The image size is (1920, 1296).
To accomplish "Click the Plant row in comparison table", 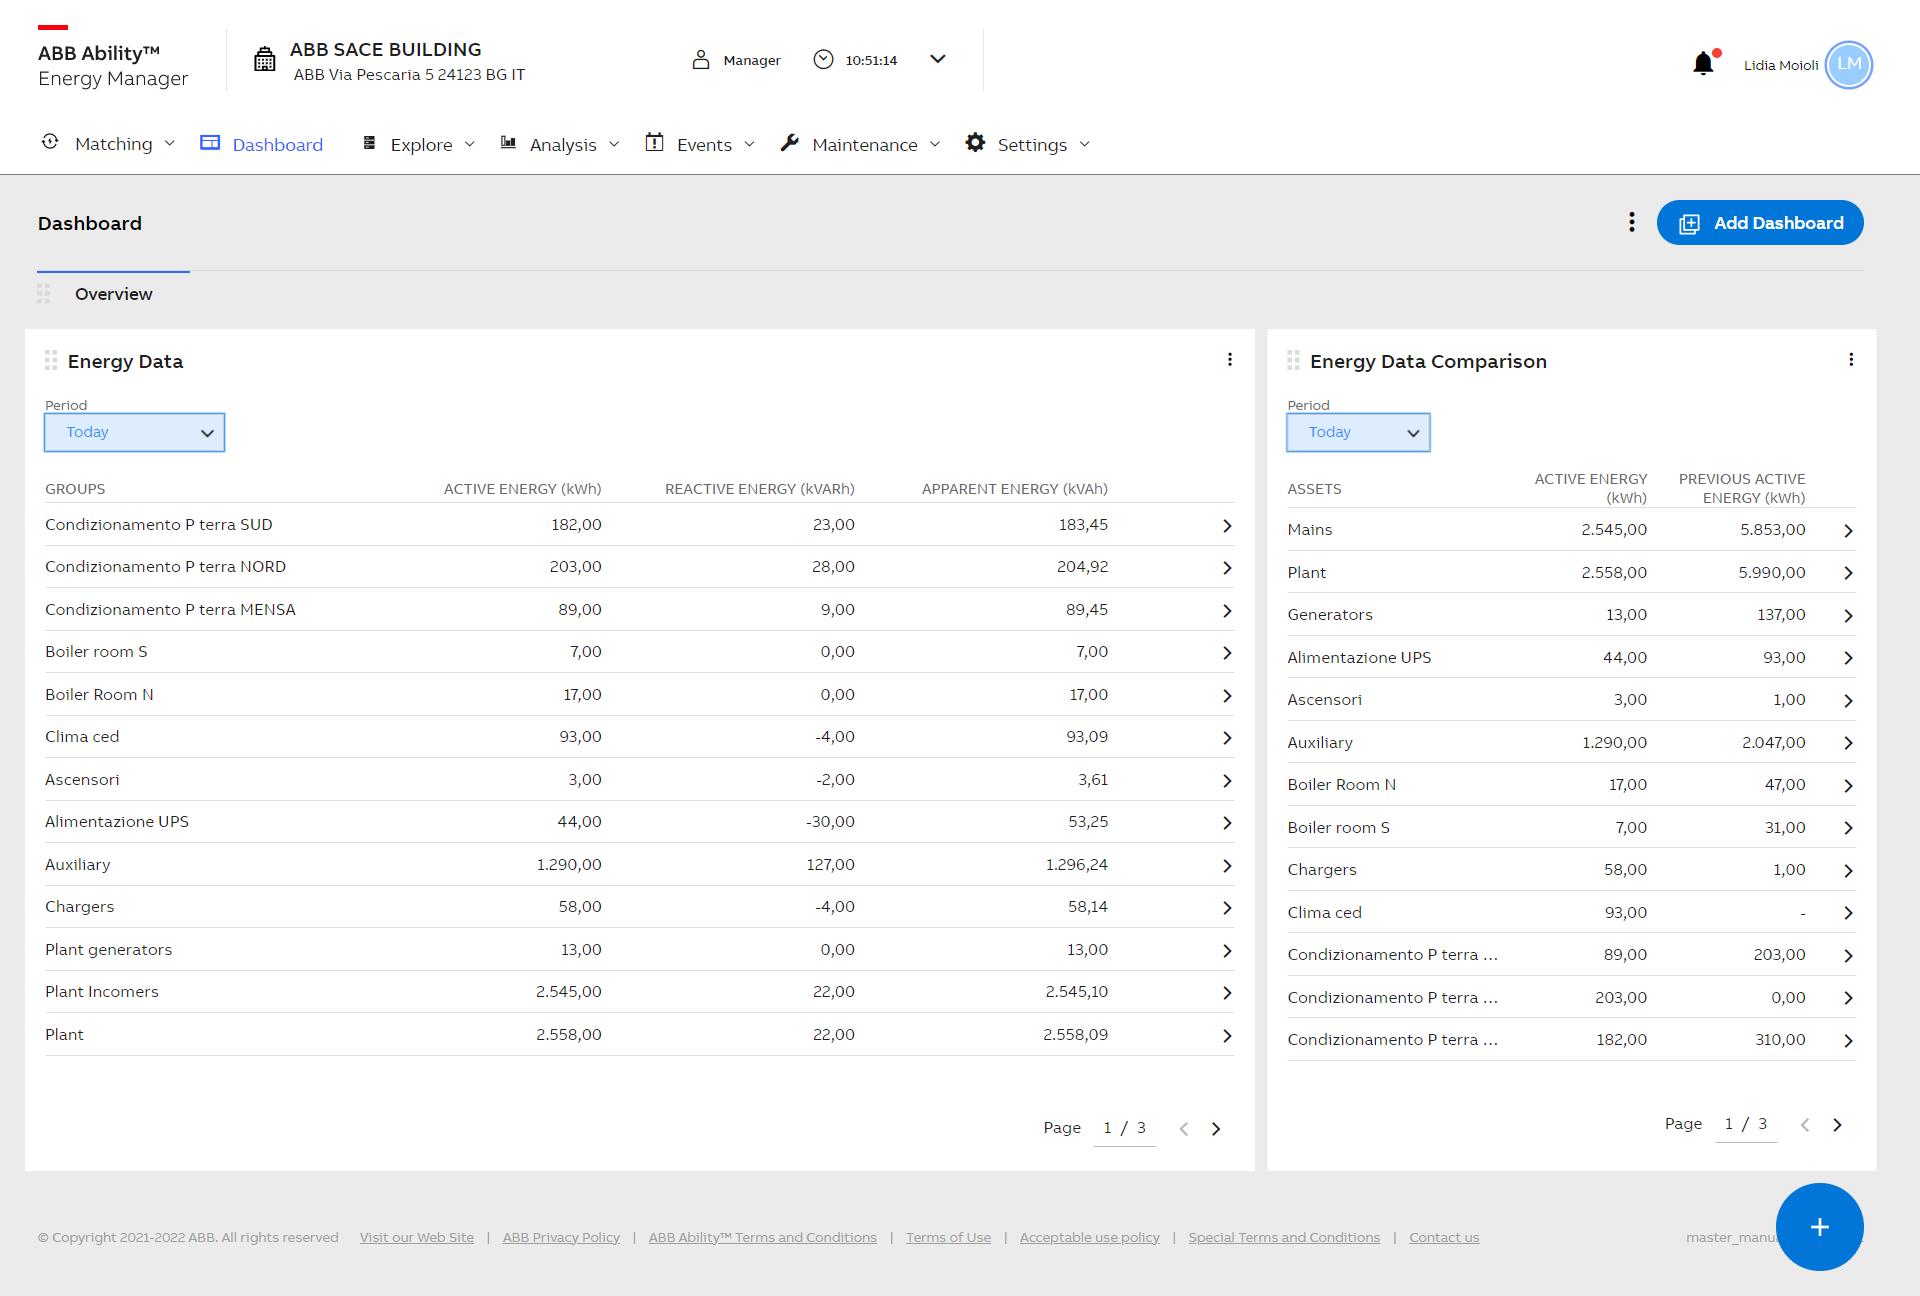I will pyautogui.click(x=1571, y=572).
